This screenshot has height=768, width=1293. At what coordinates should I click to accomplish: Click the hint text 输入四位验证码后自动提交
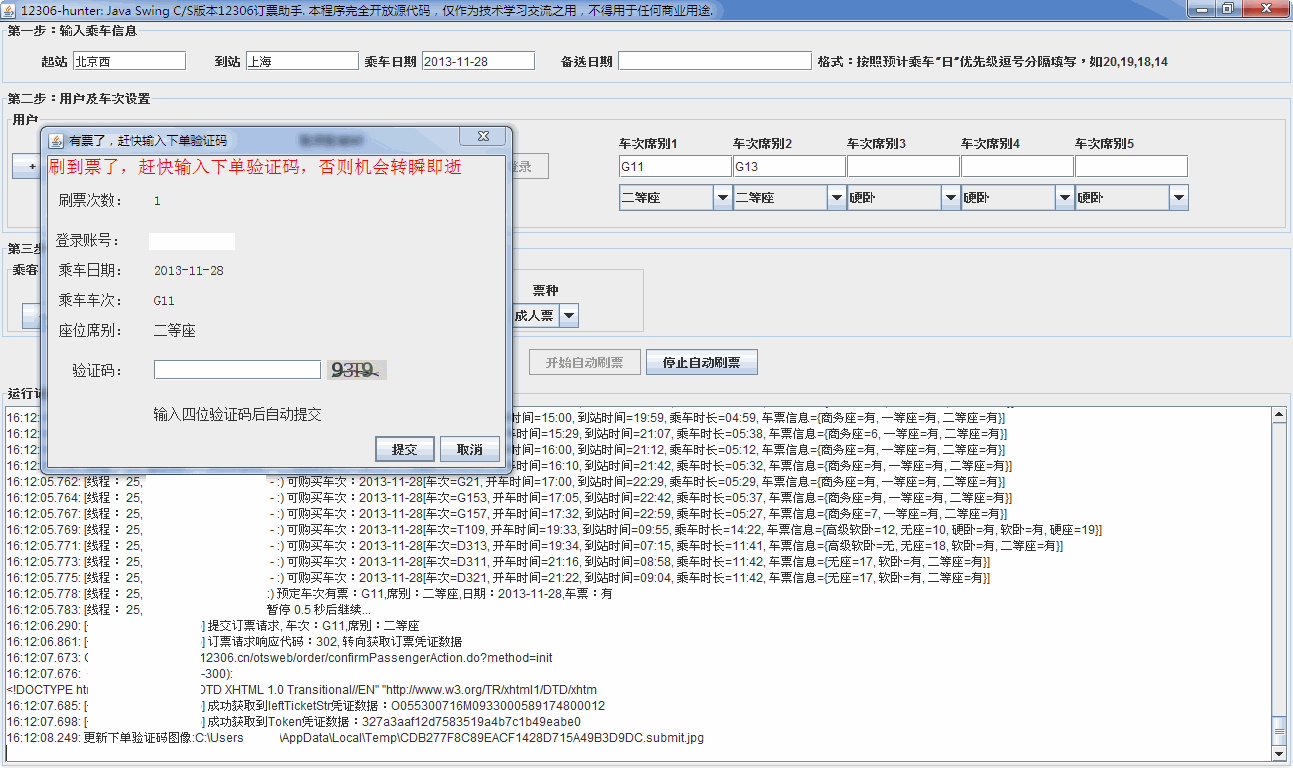click(x=237, y=414)
